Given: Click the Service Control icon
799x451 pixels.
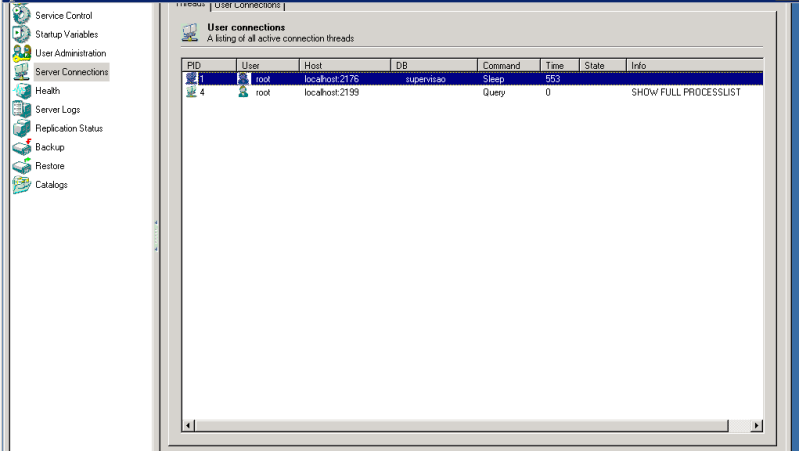Looking at the screenshot, I should click(x=21, y=15).
